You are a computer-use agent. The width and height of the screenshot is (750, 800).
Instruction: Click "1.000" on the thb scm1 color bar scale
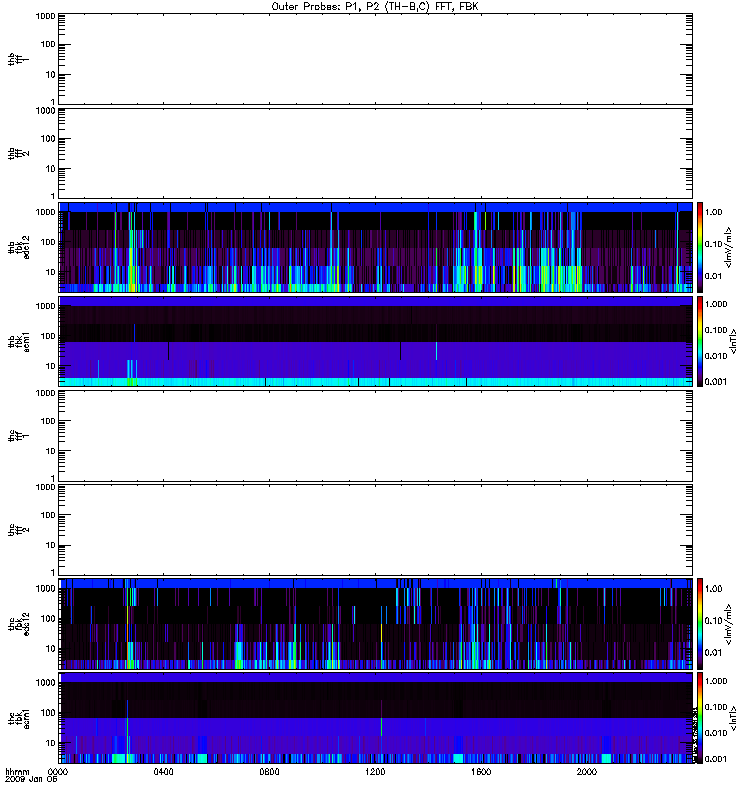pos(716,304)
